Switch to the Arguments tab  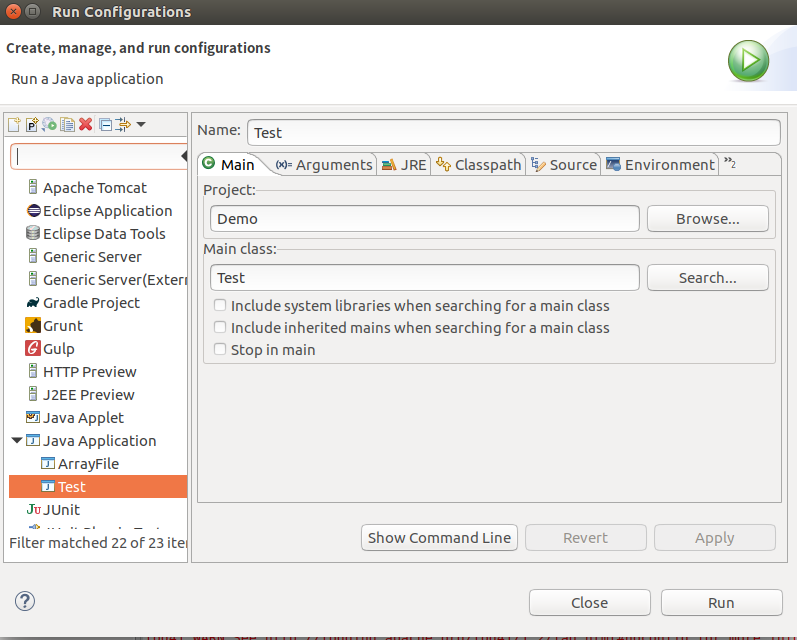(324, 165)
